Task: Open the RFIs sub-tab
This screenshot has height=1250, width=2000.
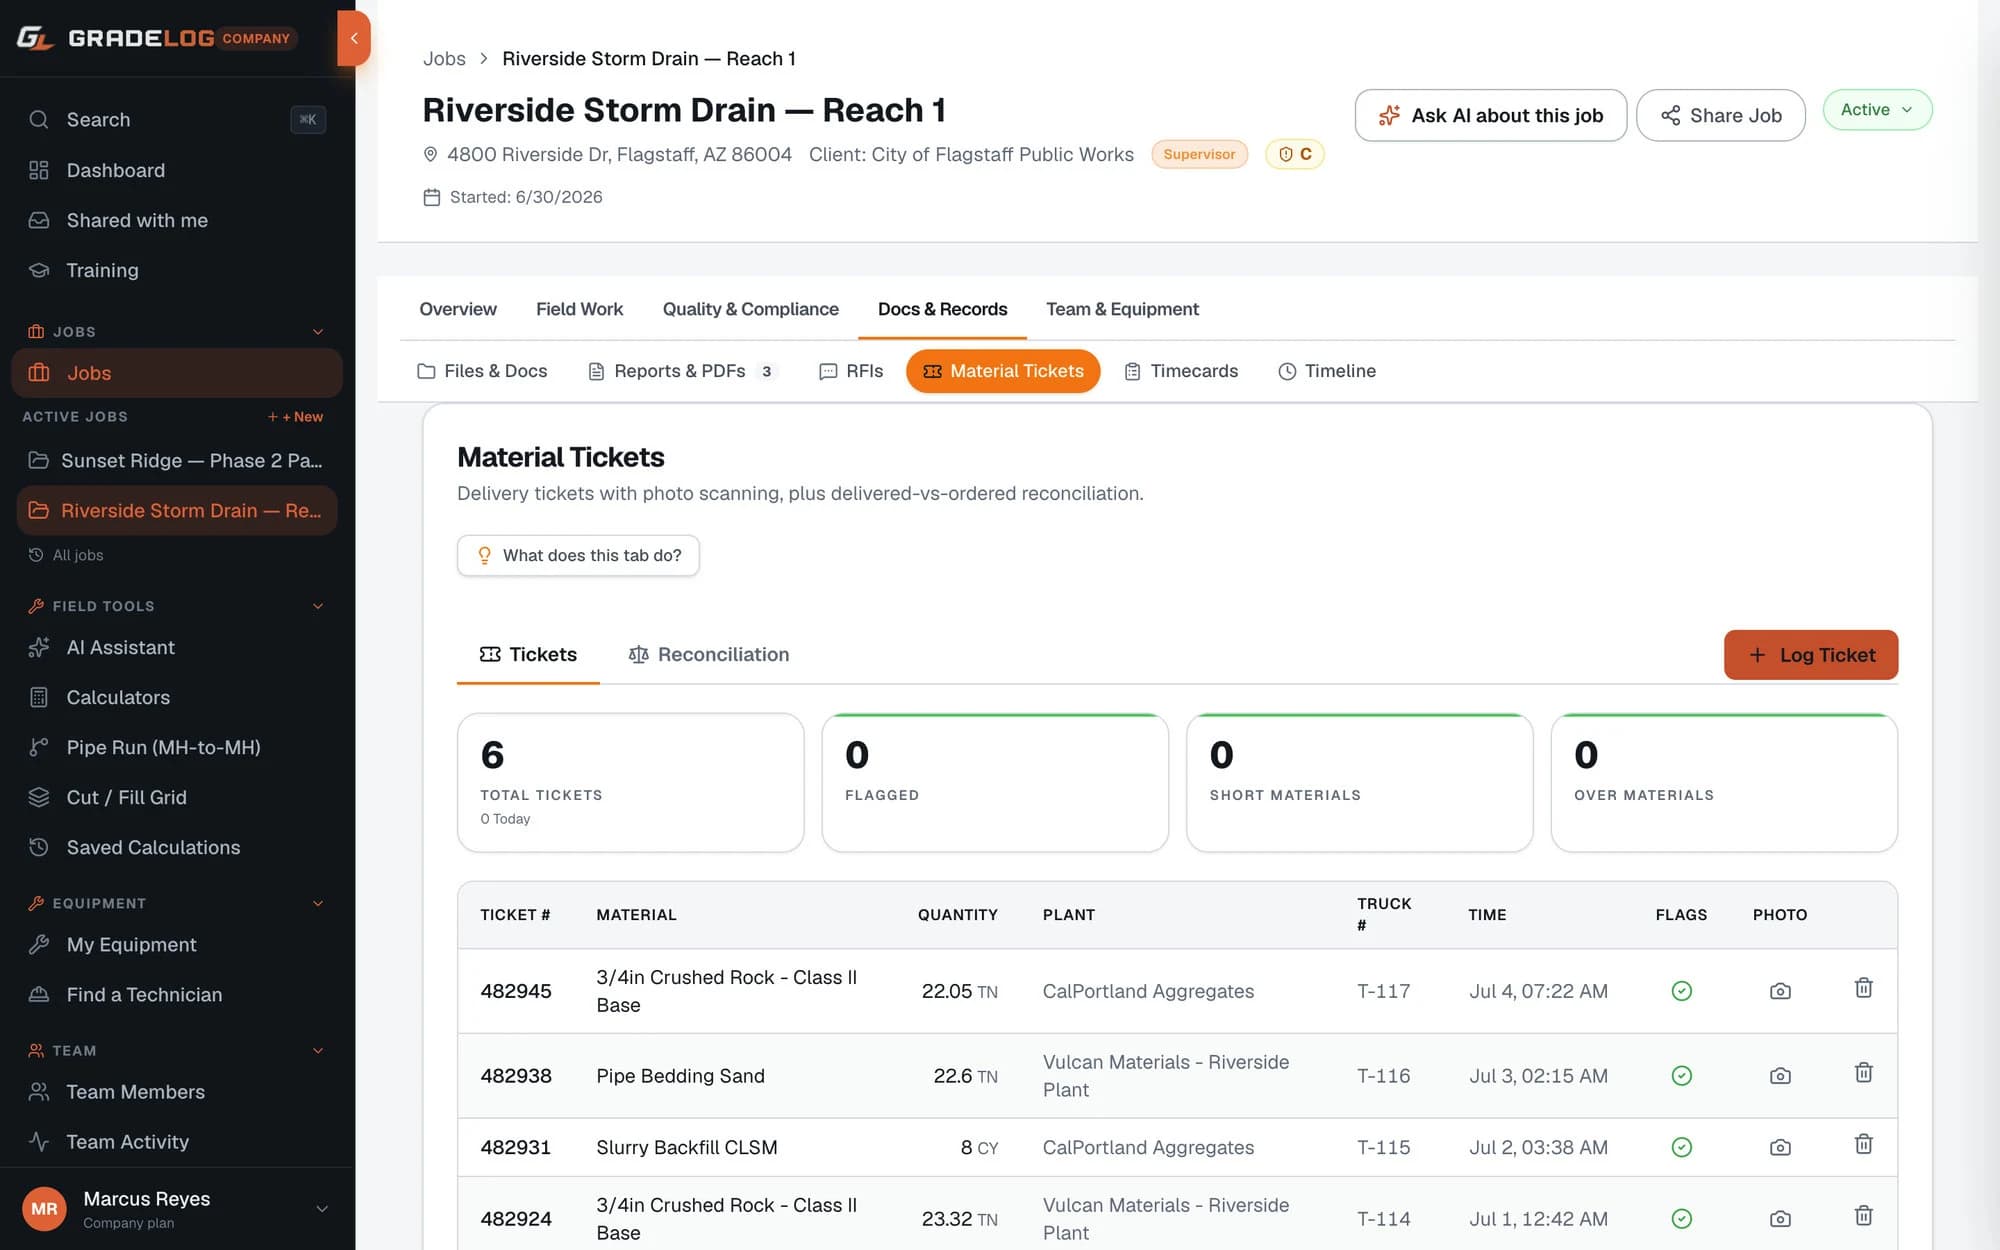Action: coord(851,371)
